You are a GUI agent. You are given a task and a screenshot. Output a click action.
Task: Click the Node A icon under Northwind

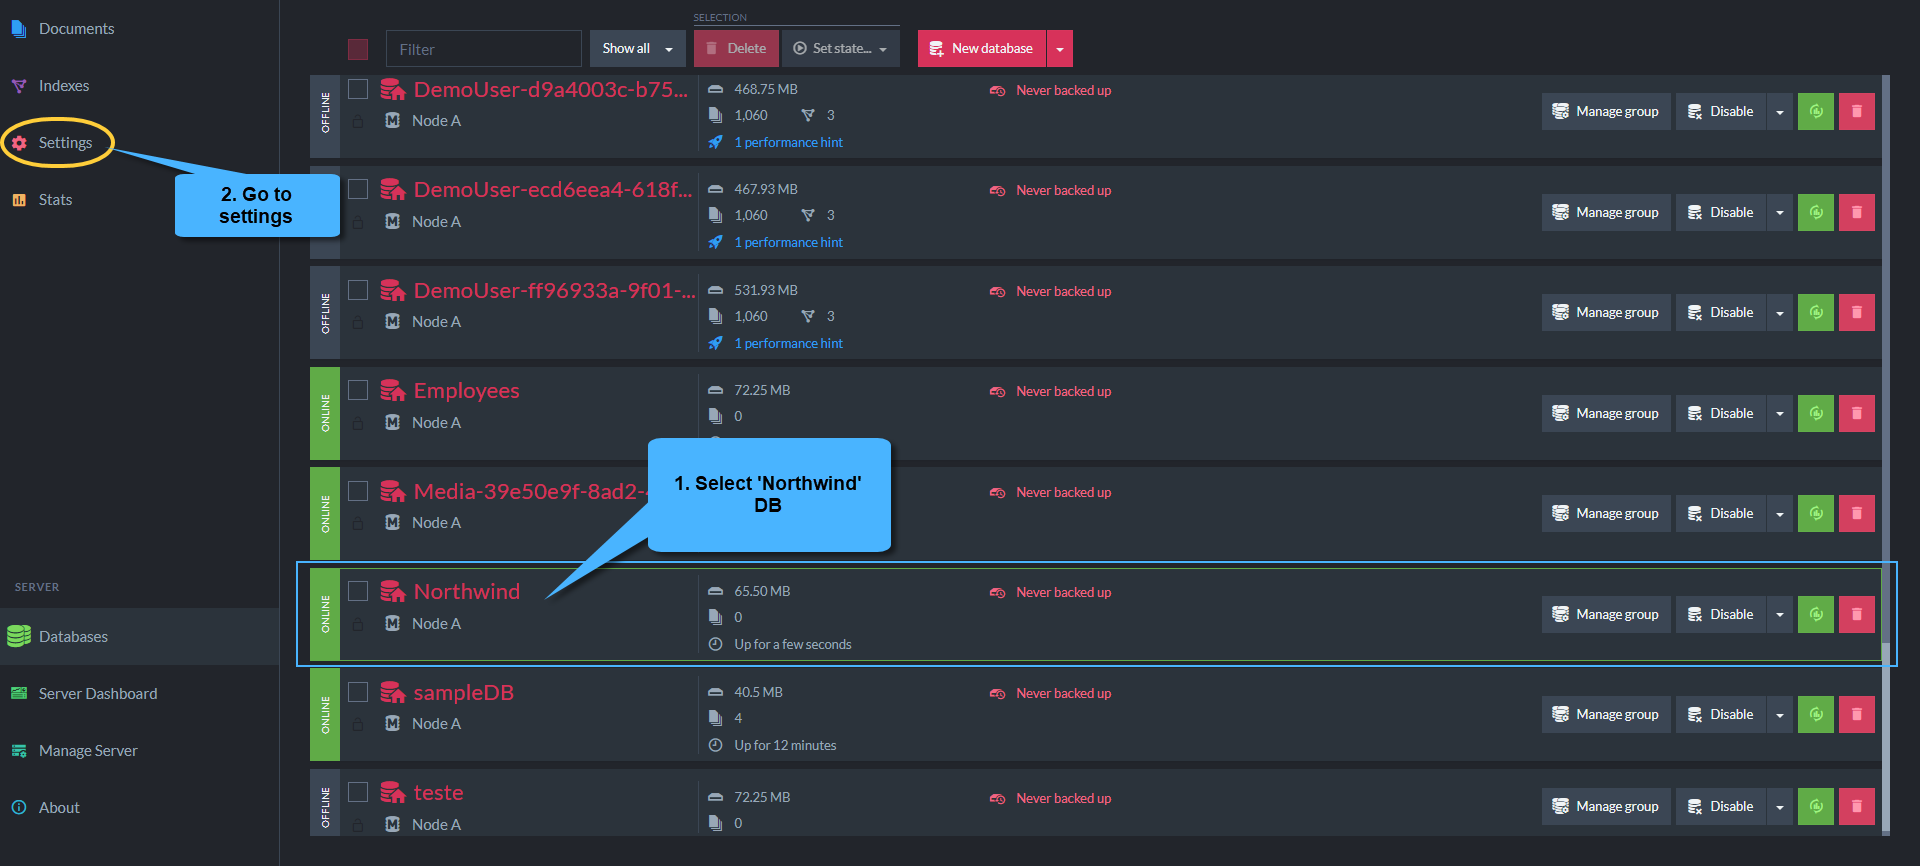(x=393, y=623)
